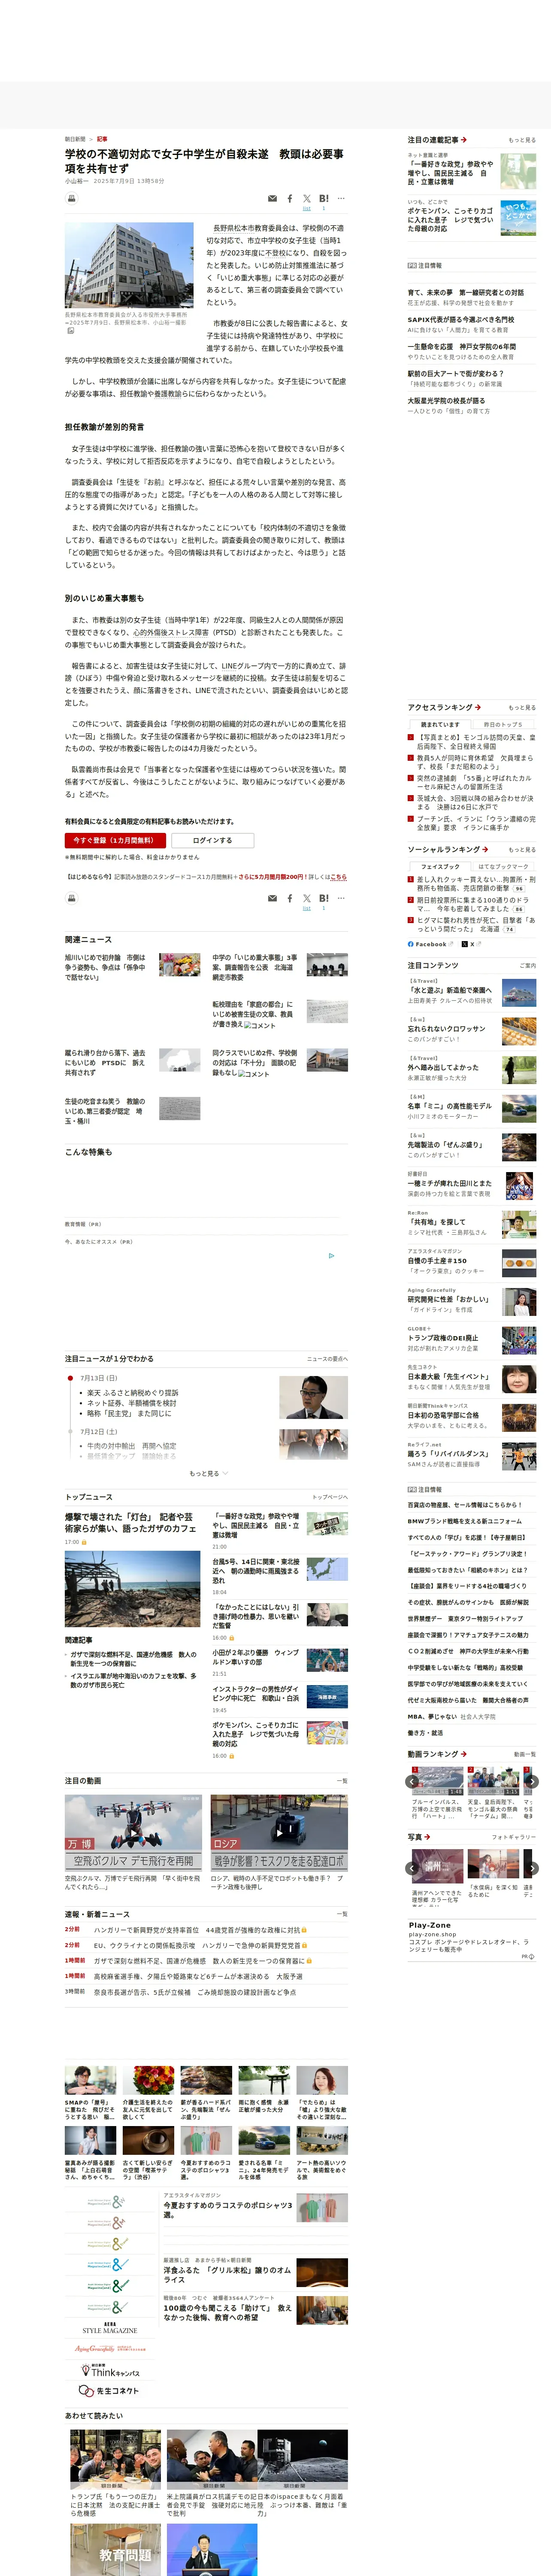Facebook share icon below the subscription note
The width and height of the screenshot is (551, 2576).
290,898
